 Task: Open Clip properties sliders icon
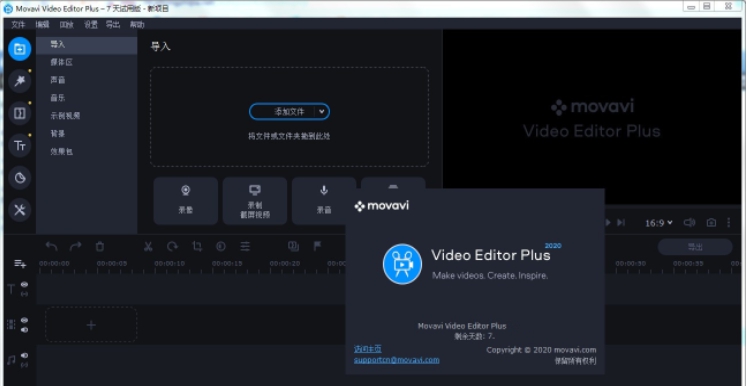click(x=245, y=246)
